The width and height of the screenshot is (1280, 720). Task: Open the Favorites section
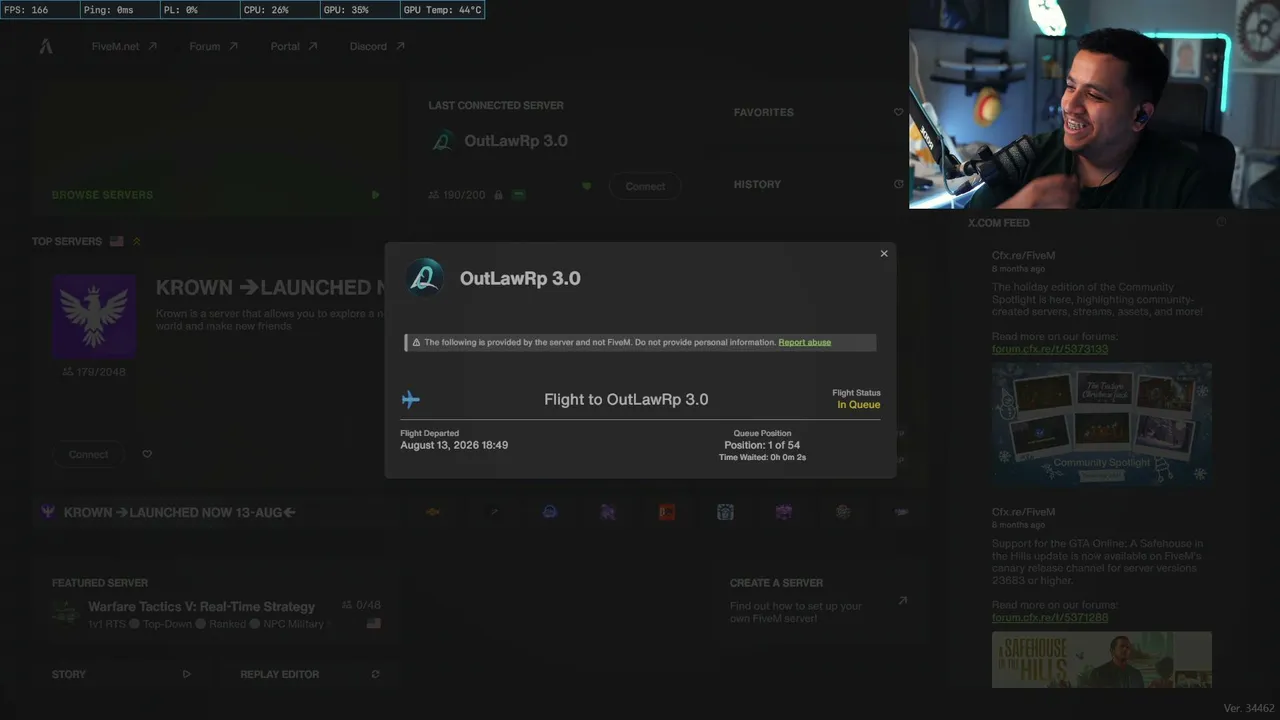point(764,113)
